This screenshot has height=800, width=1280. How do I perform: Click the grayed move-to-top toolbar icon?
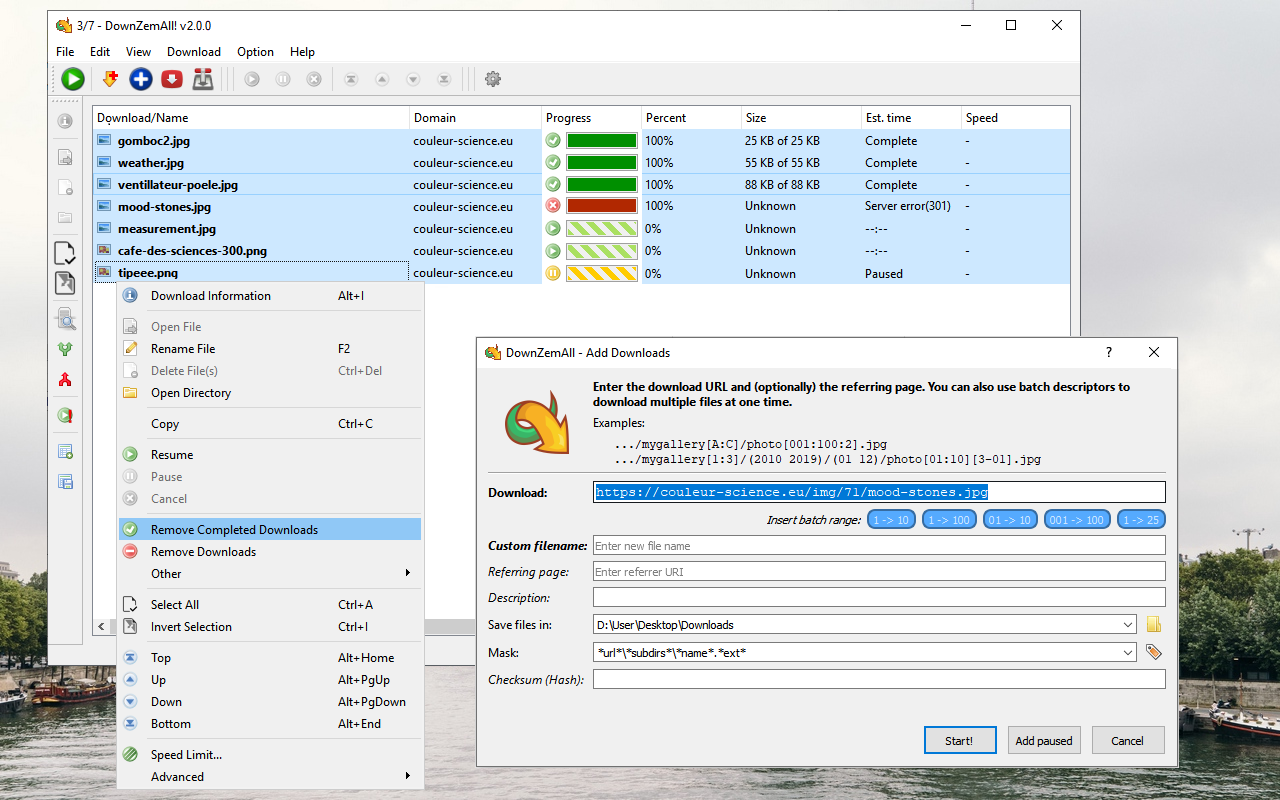pos(351,79)
